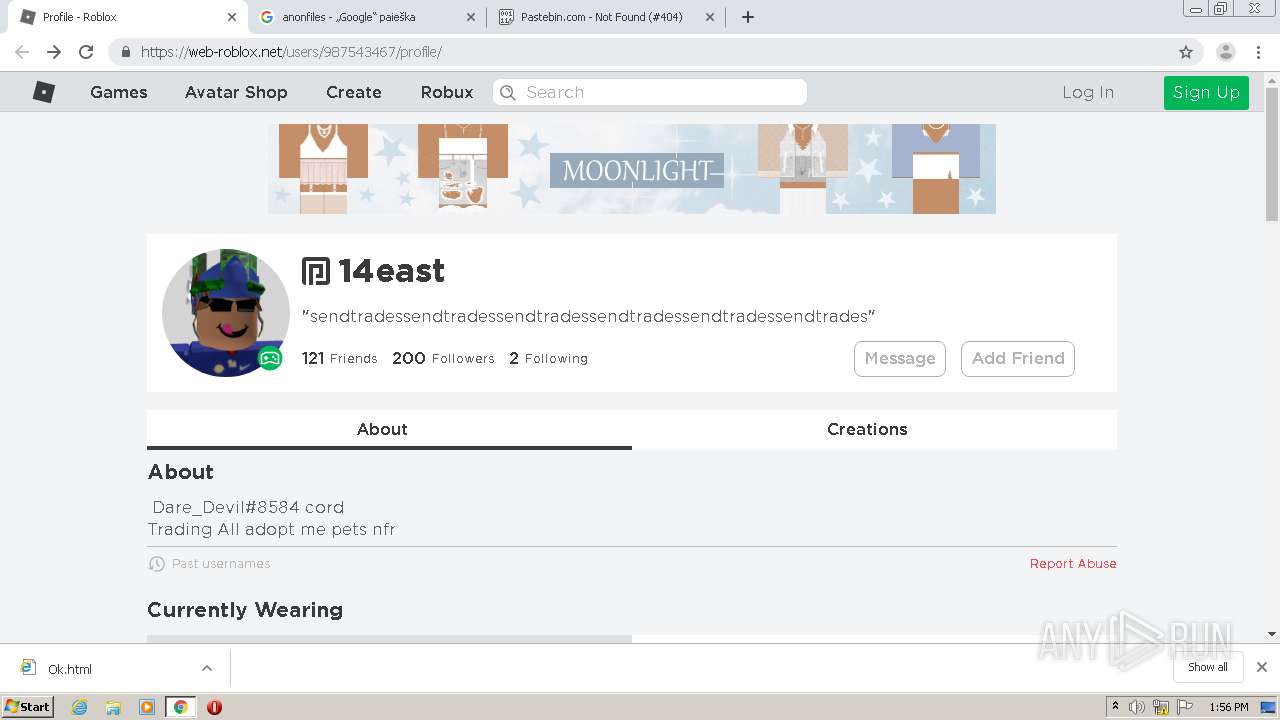Screen dimensions: 1280x720
Task: Click the Action Center flag icon
Action: 1184,707
